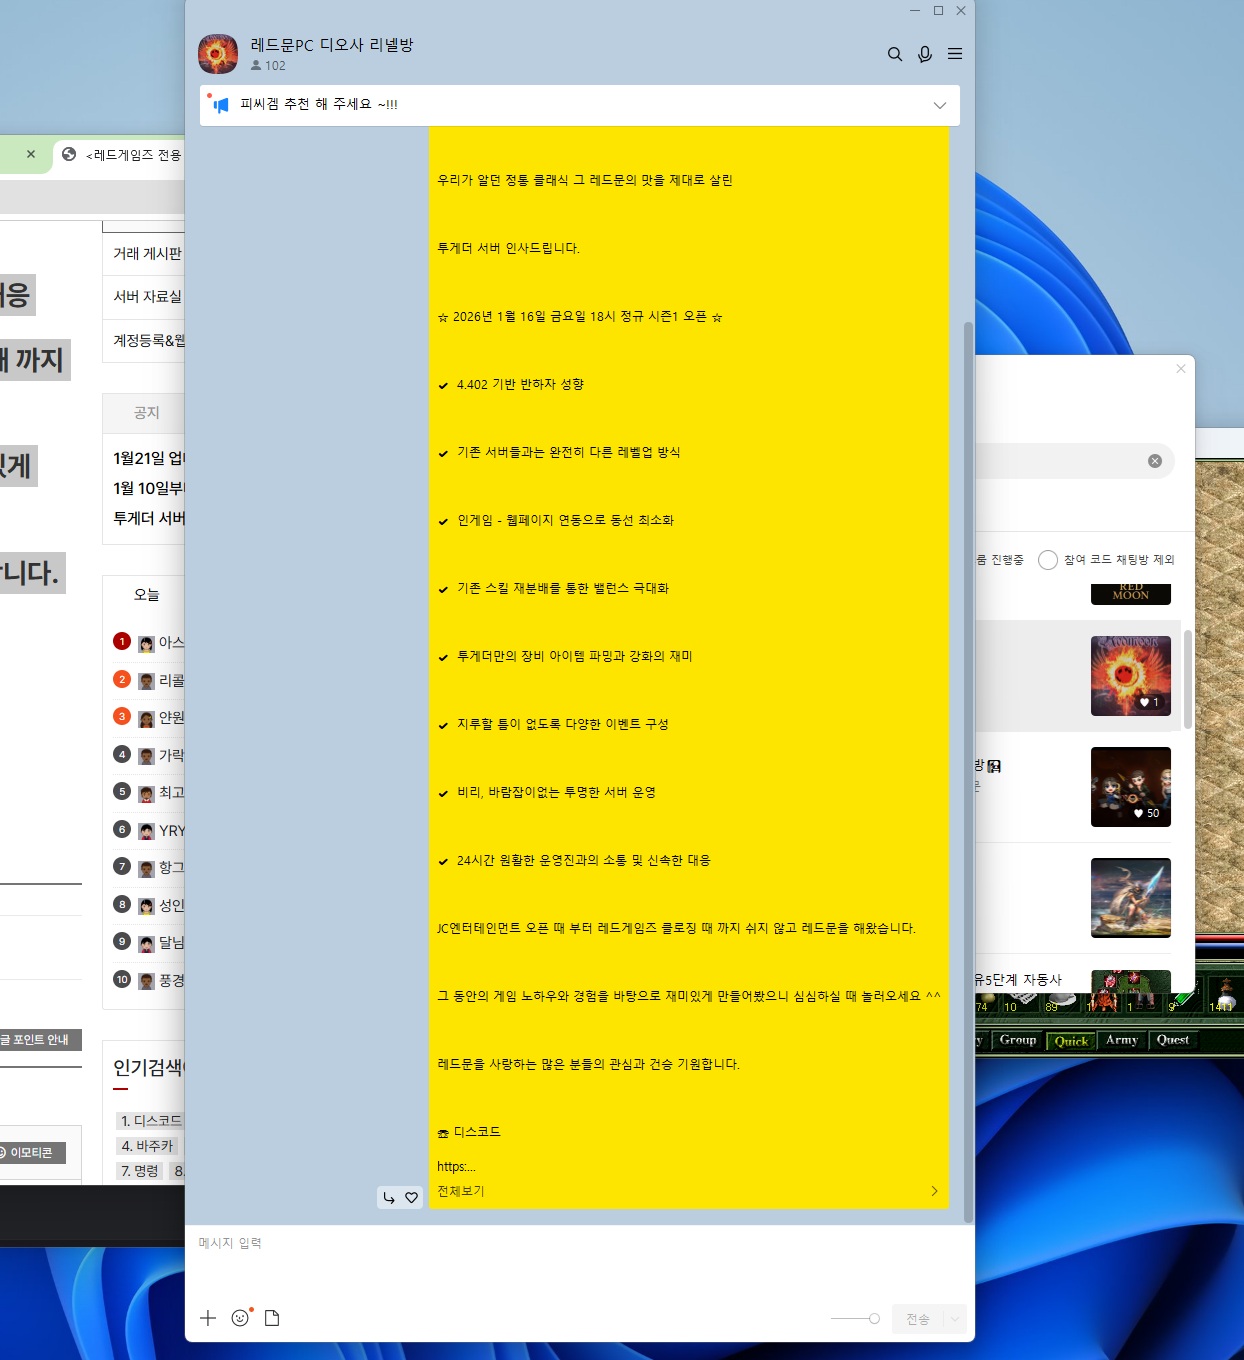Open the emoticon picker
Viewport: 1244px width, 1360px height.
pyautogui.click(x=240, y=1318)
